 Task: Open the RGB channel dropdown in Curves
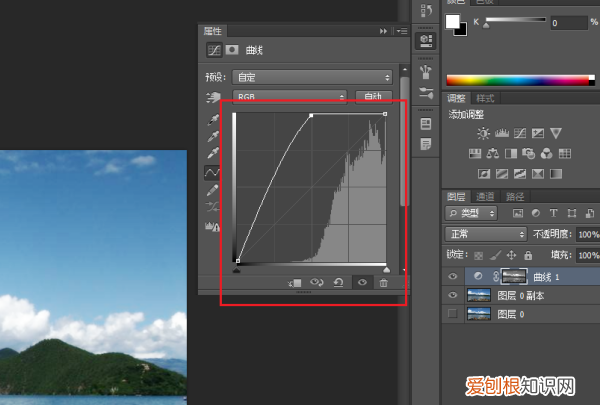290,97
